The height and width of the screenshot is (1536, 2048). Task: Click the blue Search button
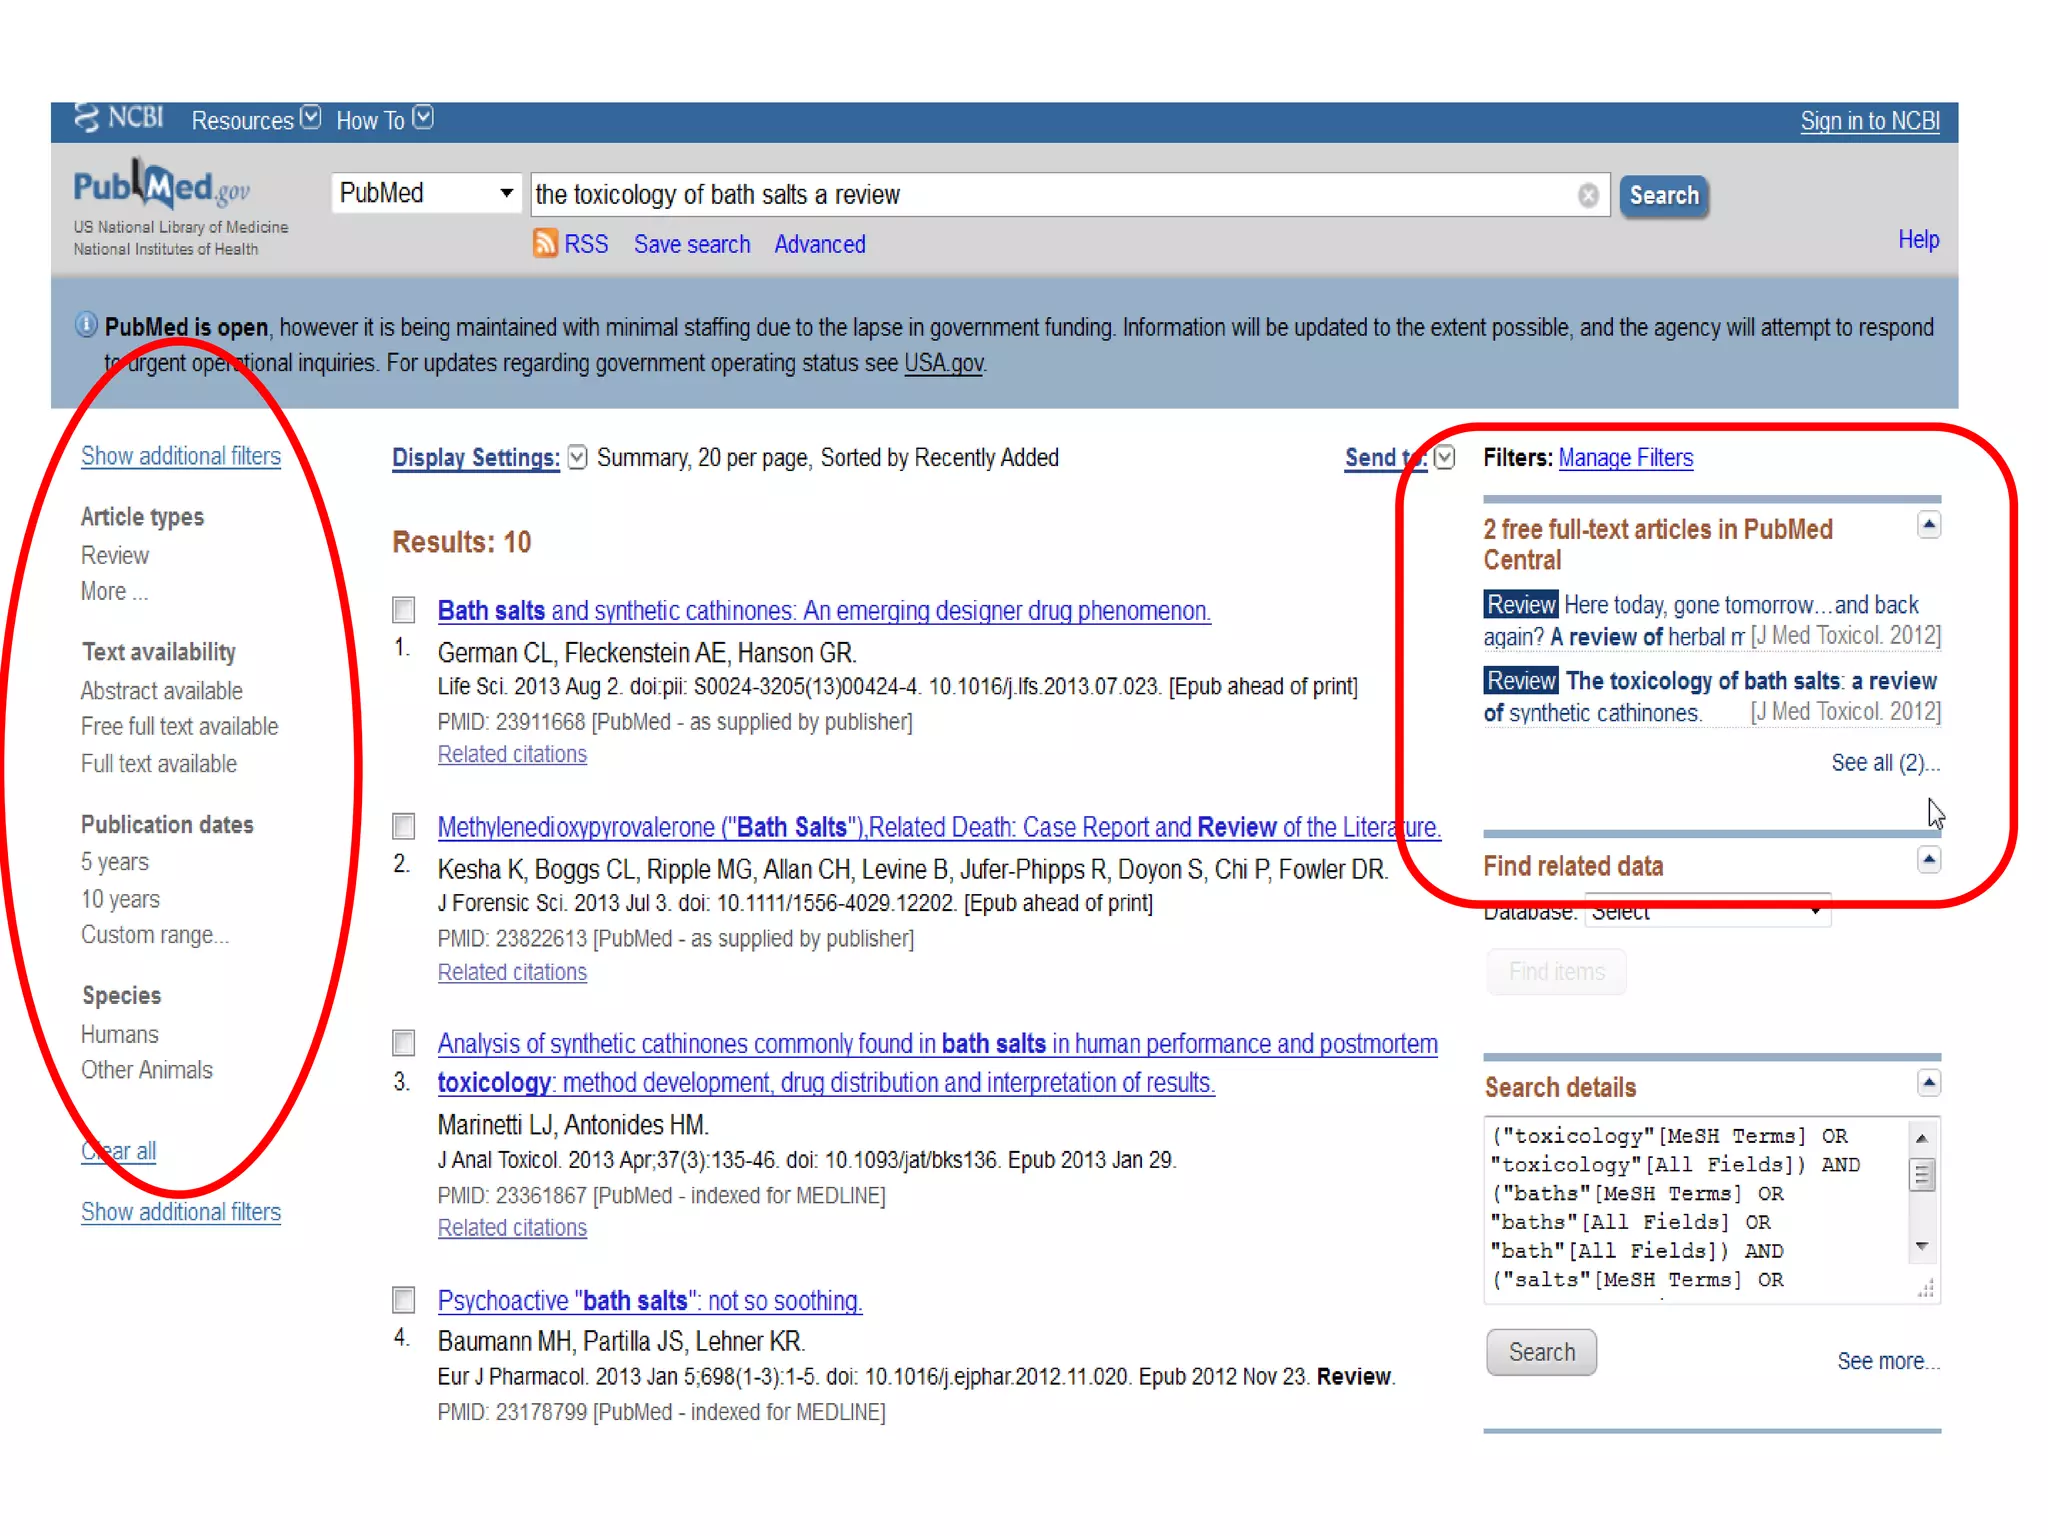tap(1663, 195)
